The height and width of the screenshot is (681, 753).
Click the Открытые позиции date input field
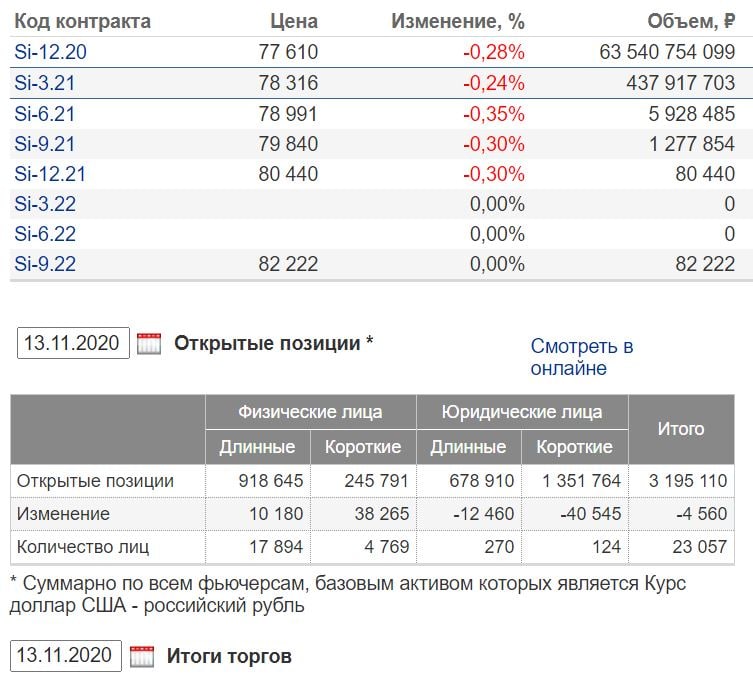pos(73,343)
